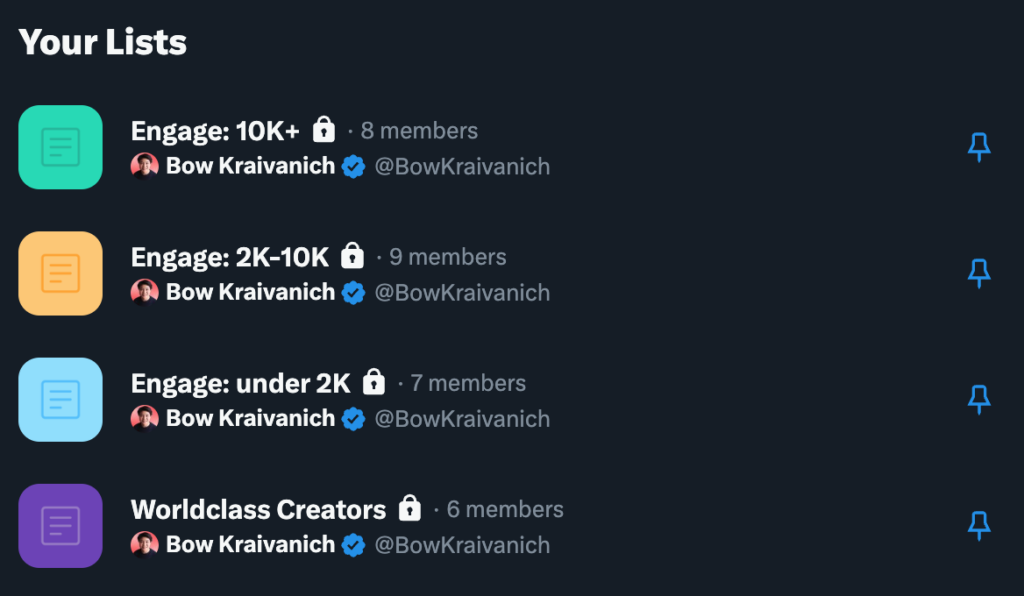This screenshot has width=1024, height=596.
Task: Click @BowKraivanich handle under Engage: under 2K
Action: click(462, 419)
